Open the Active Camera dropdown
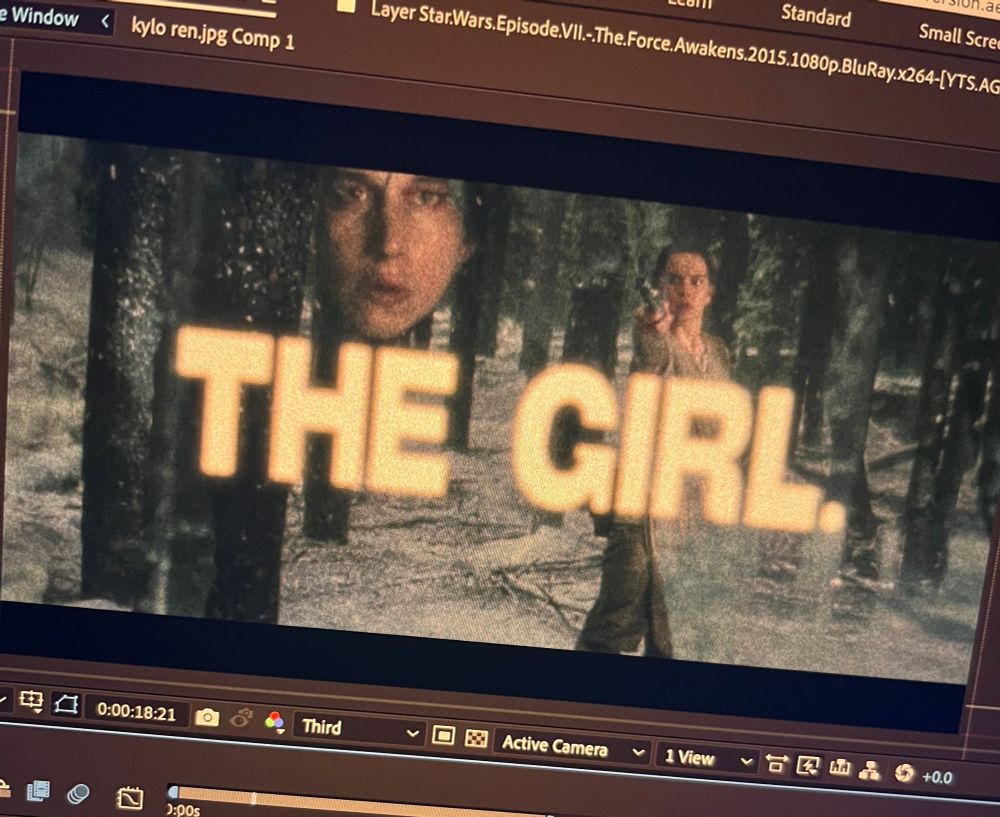1000x817 pixels. pyautogui.click(x=572, y=746)
